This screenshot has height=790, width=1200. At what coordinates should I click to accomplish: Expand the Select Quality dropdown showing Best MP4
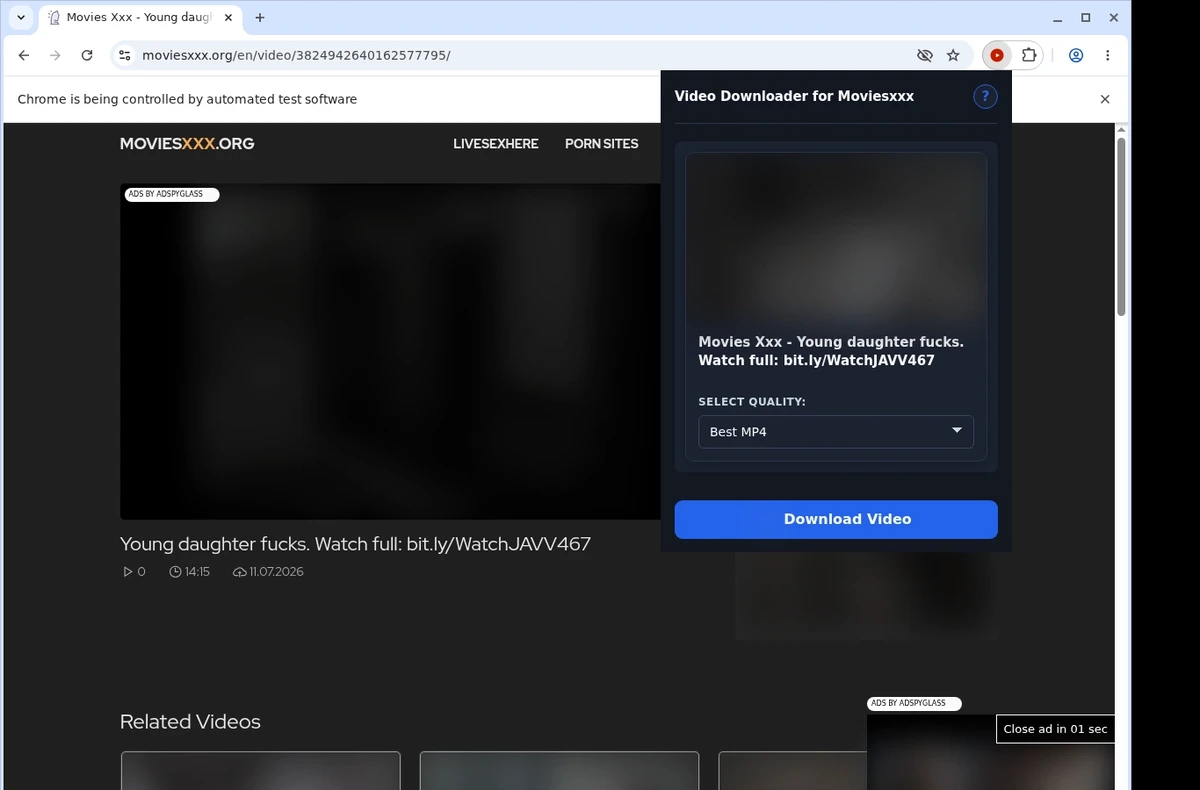[x=836, y=431]
